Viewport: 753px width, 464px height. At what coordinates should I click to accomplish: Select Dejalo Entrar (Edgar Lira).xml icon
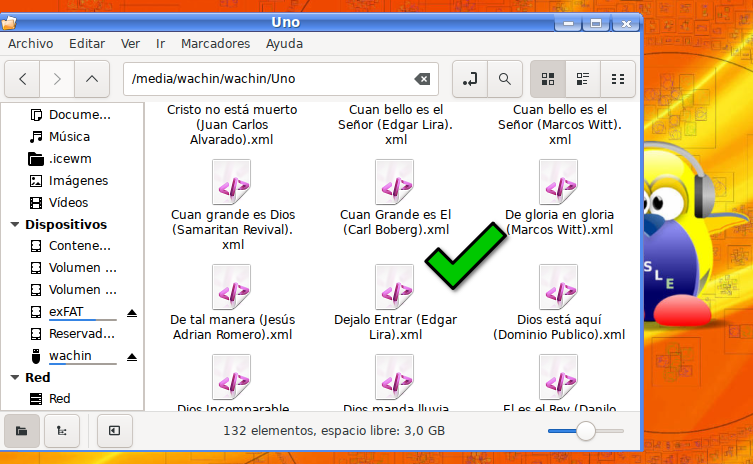(395, 287)
